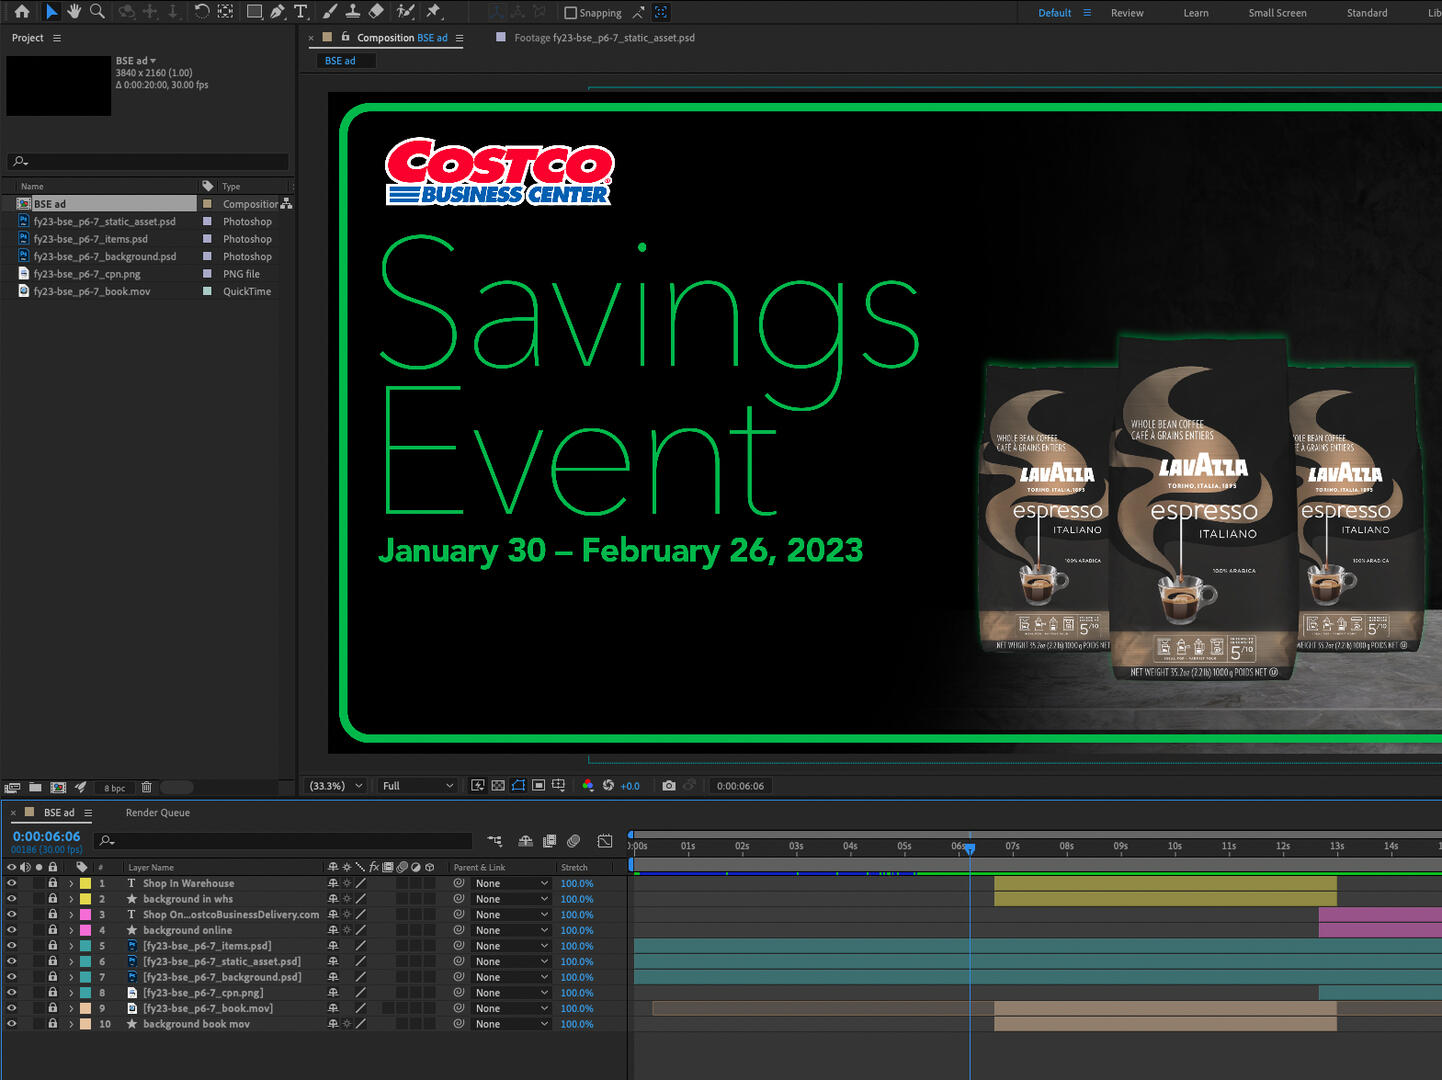Enable the Snapping checkbox
Viewport: 1442px width, 1080px height.
click(x=571, y=13)
